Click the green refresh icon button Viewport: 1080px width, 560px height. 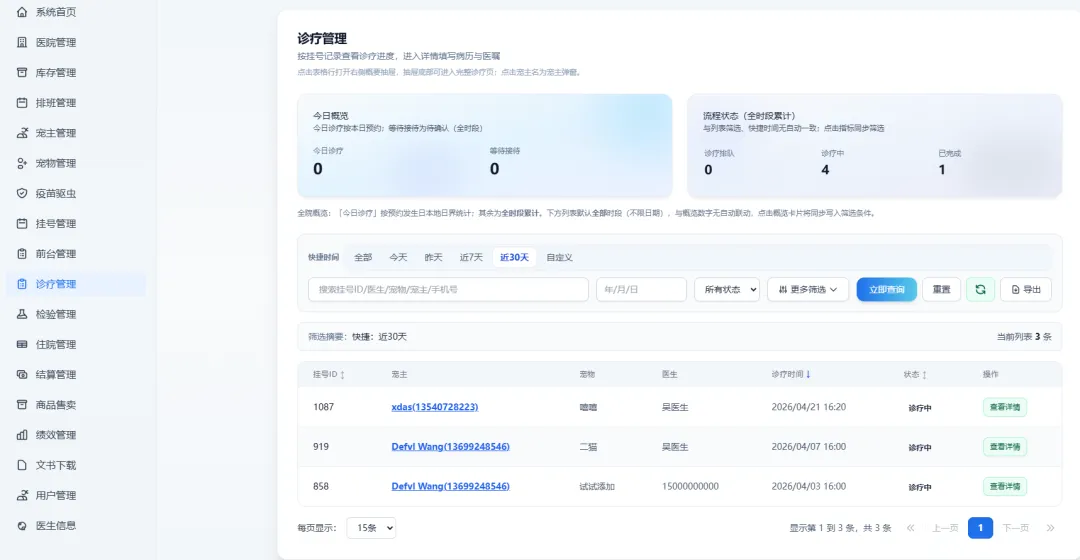coord(980,289)
